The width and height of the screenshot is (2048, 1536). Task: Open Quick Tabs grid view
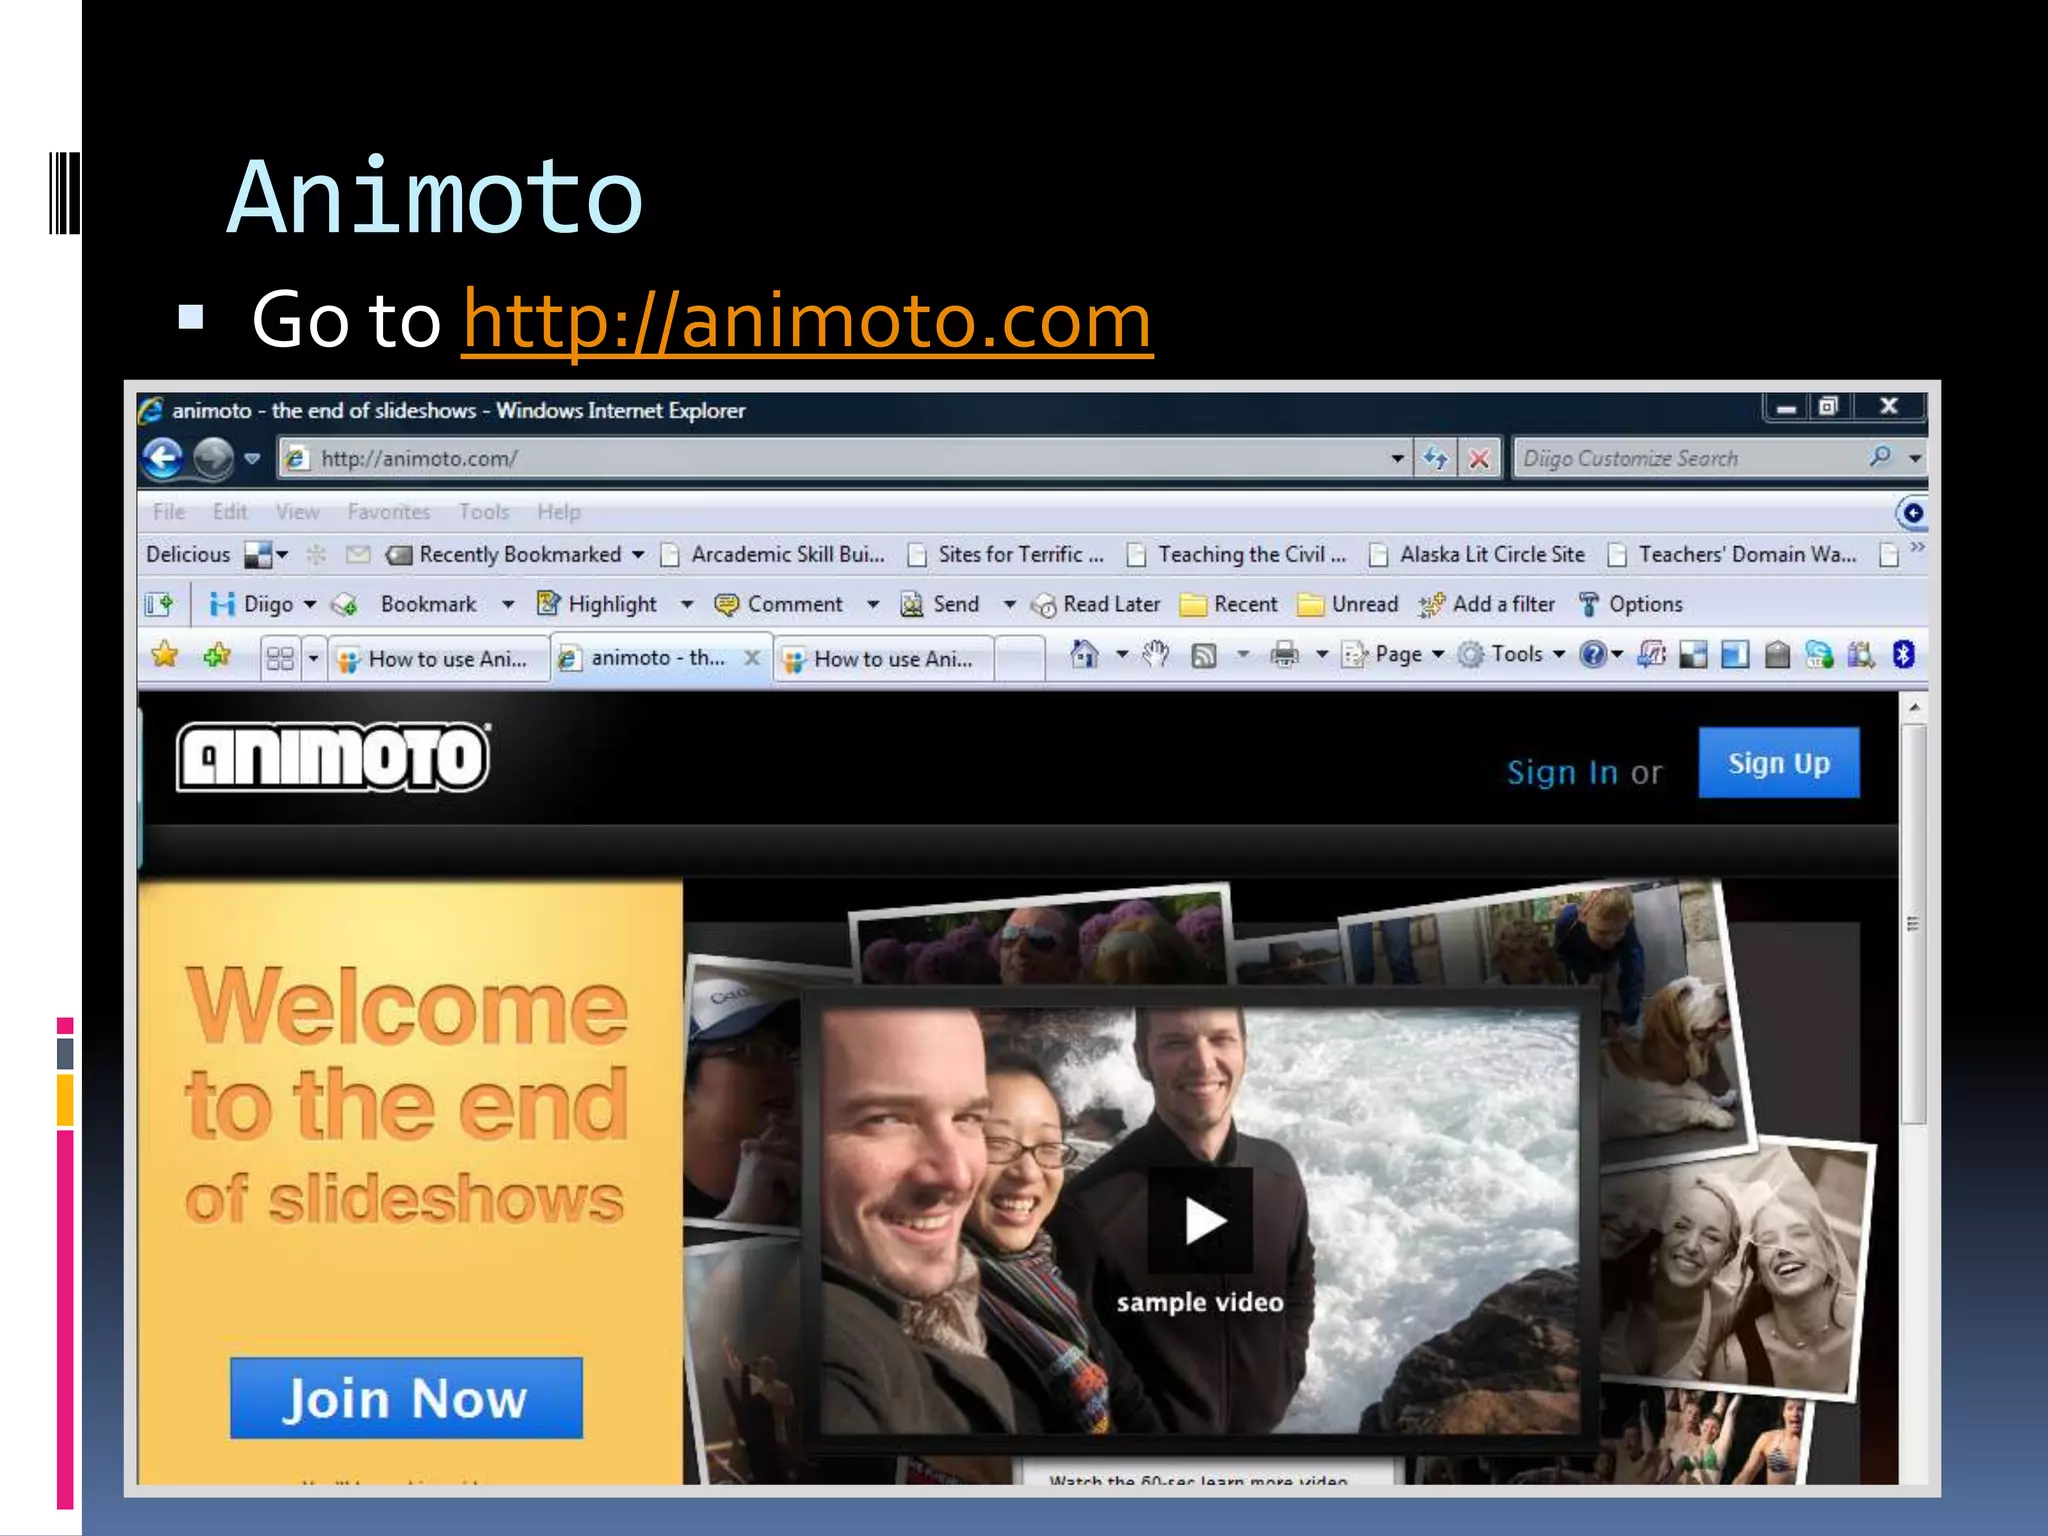(281, 658)
